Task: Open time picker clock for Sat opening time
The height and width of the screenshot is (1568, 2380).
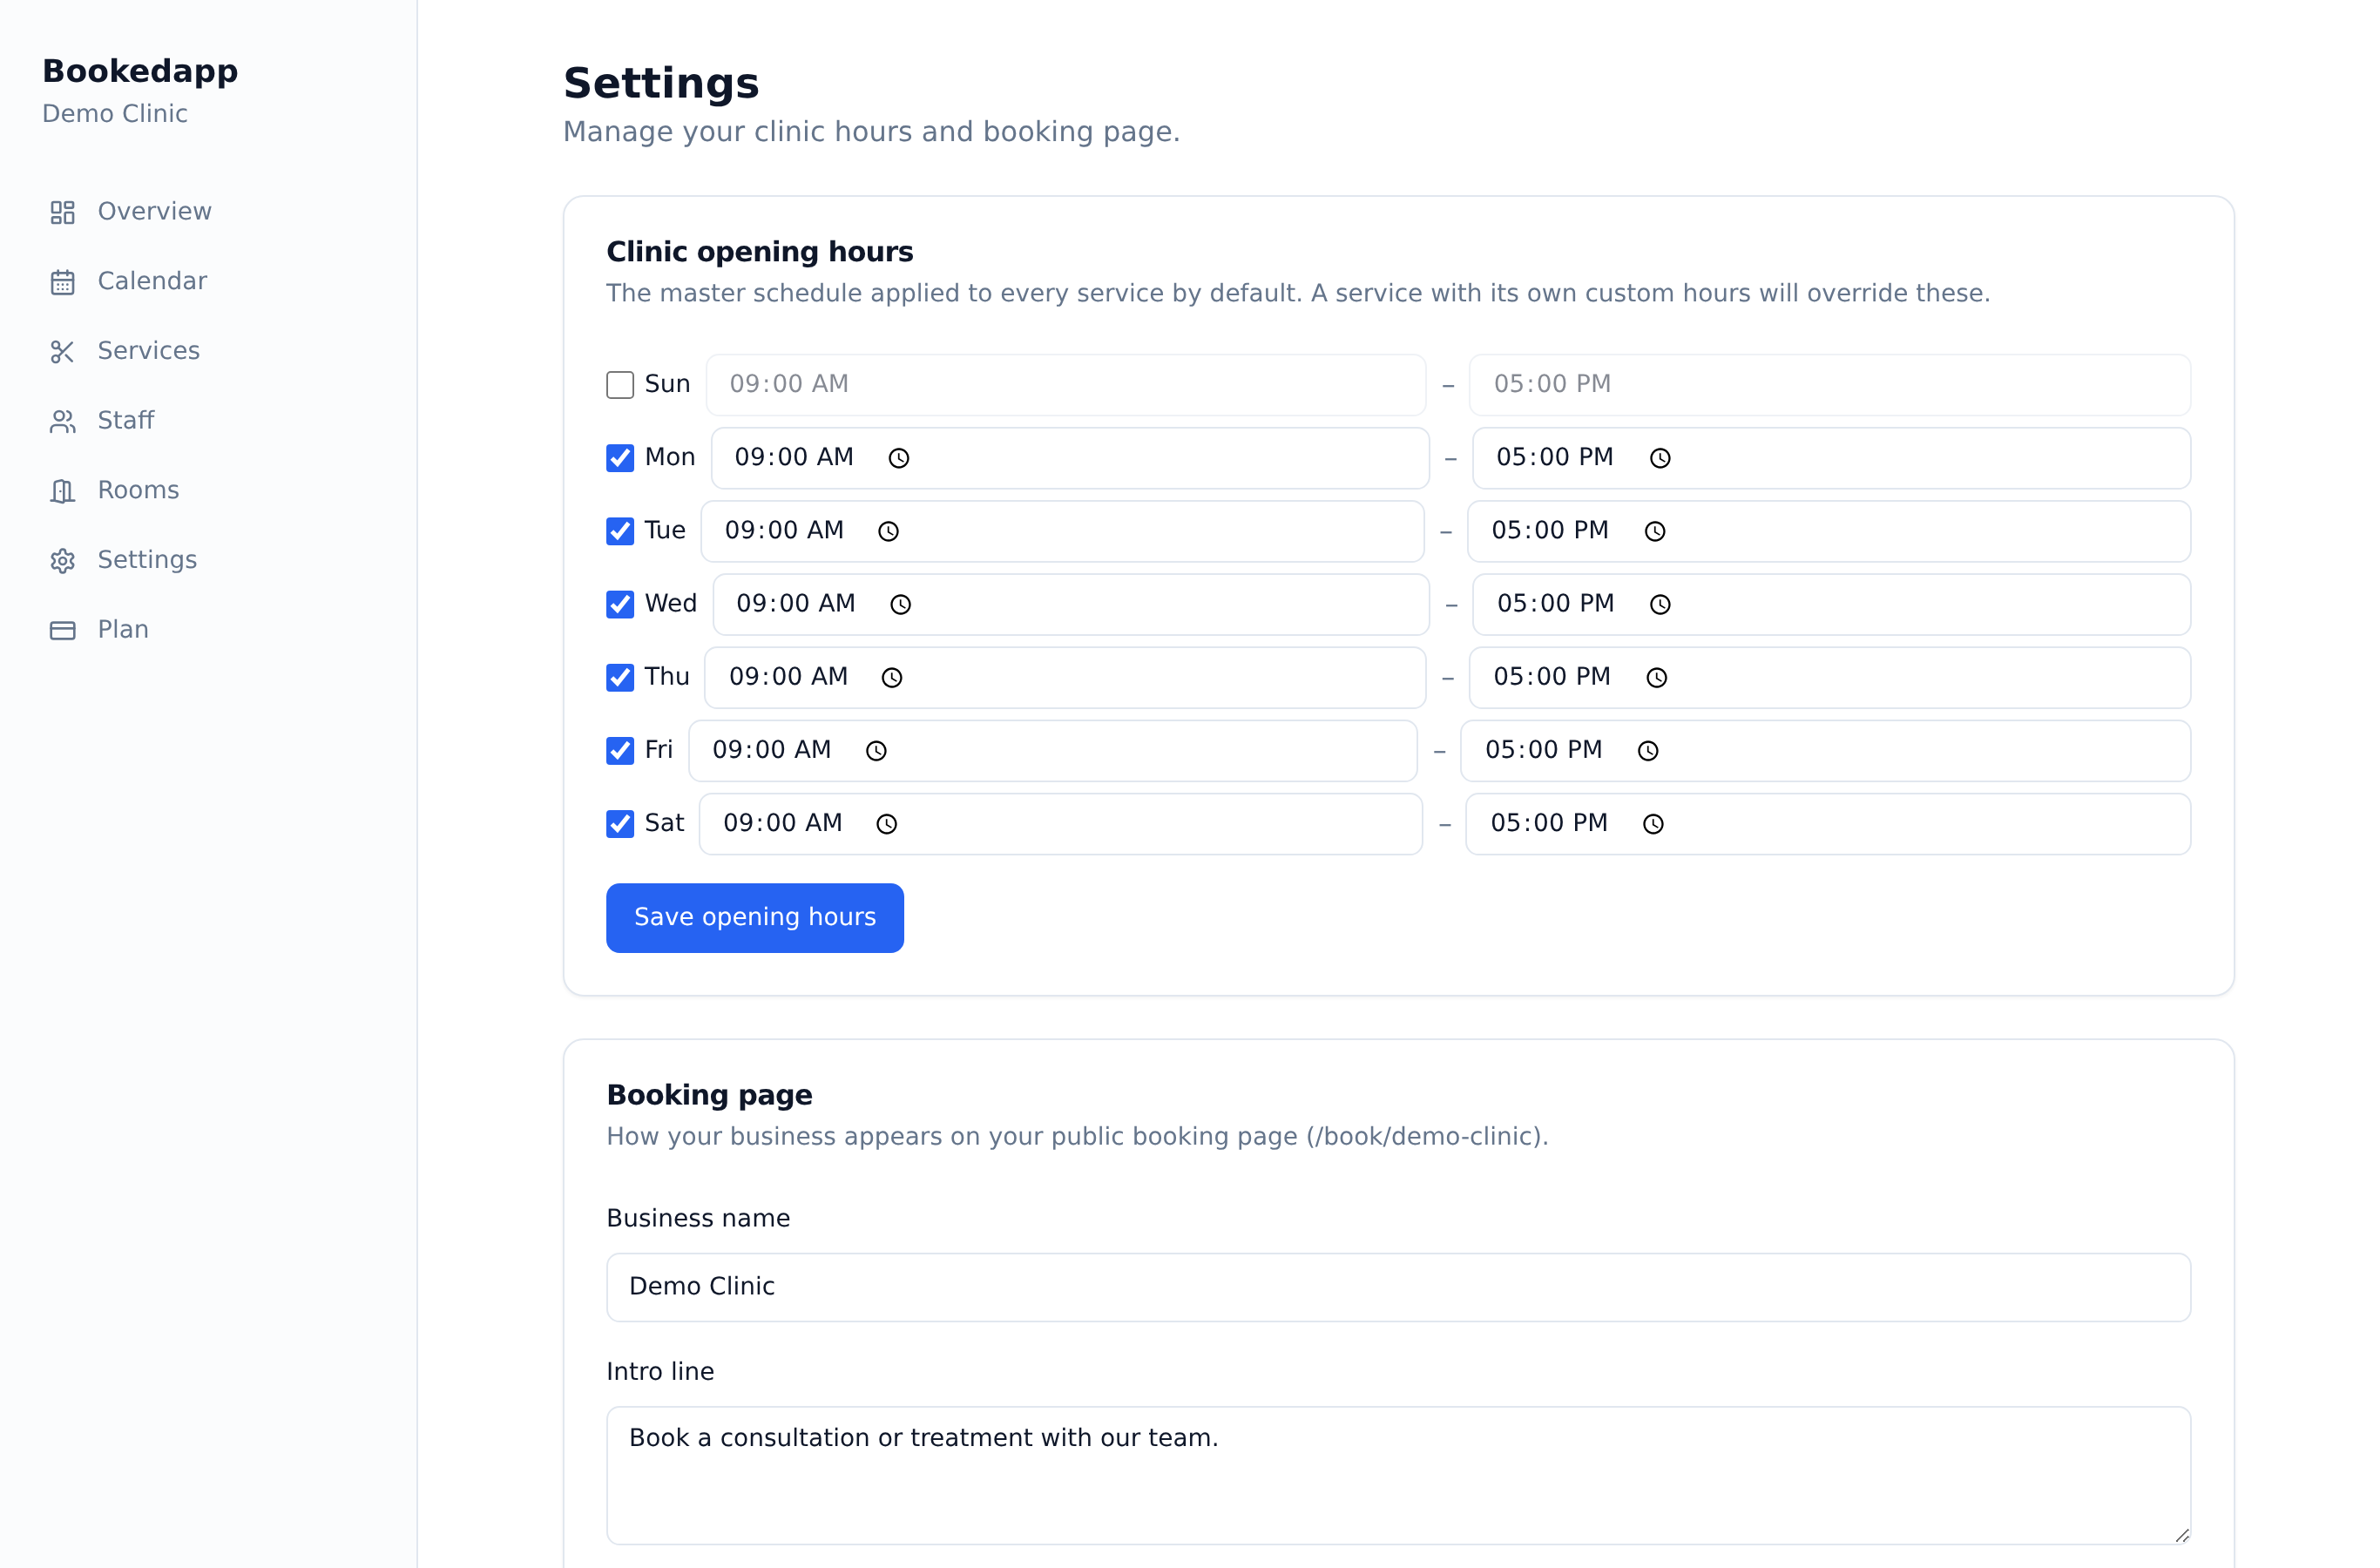Action: click(x=887, y=823)
